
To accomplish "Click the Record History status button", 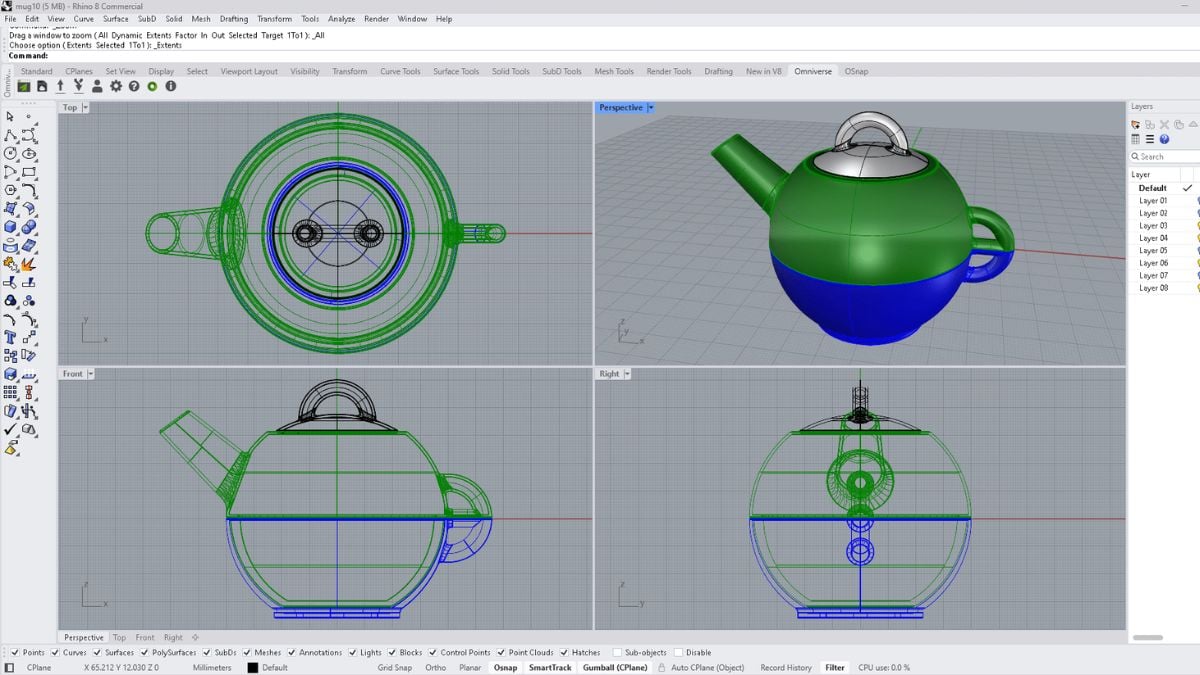I will coord(785,668).
